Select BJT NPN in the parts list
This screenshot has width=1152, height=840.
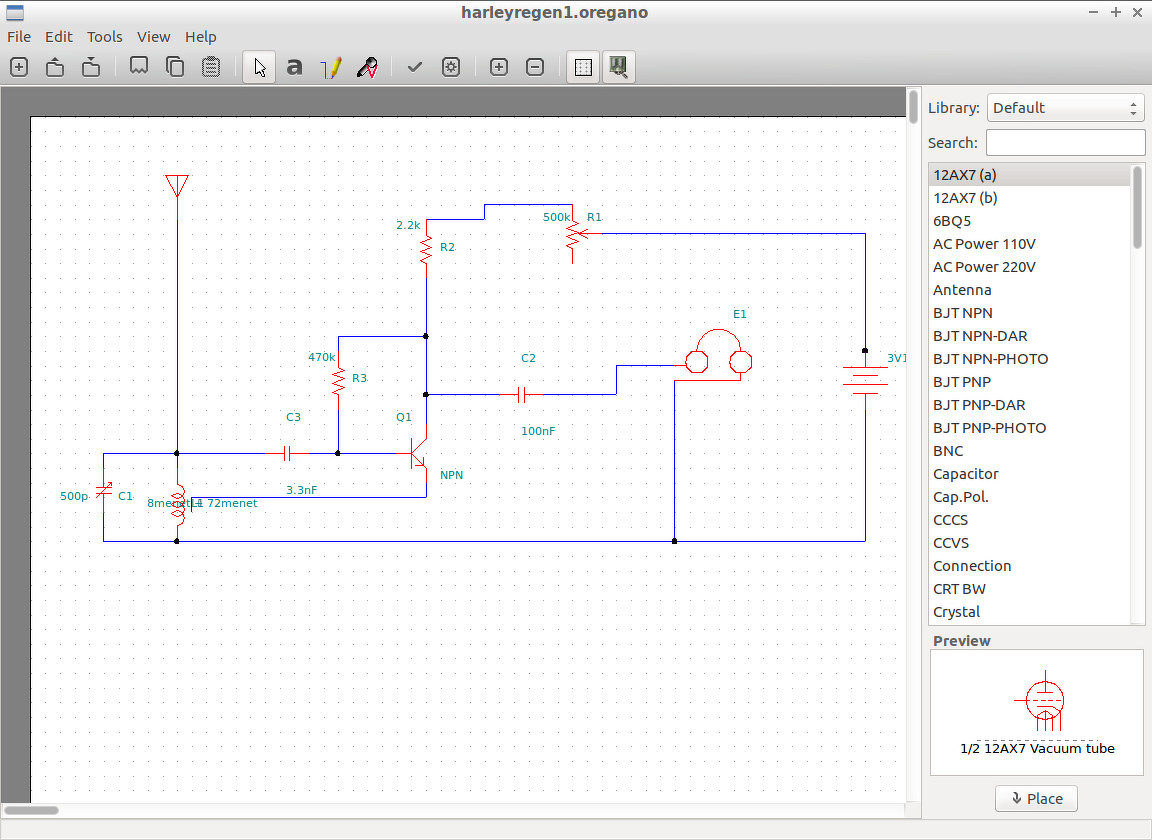[x=1029, y=313]
